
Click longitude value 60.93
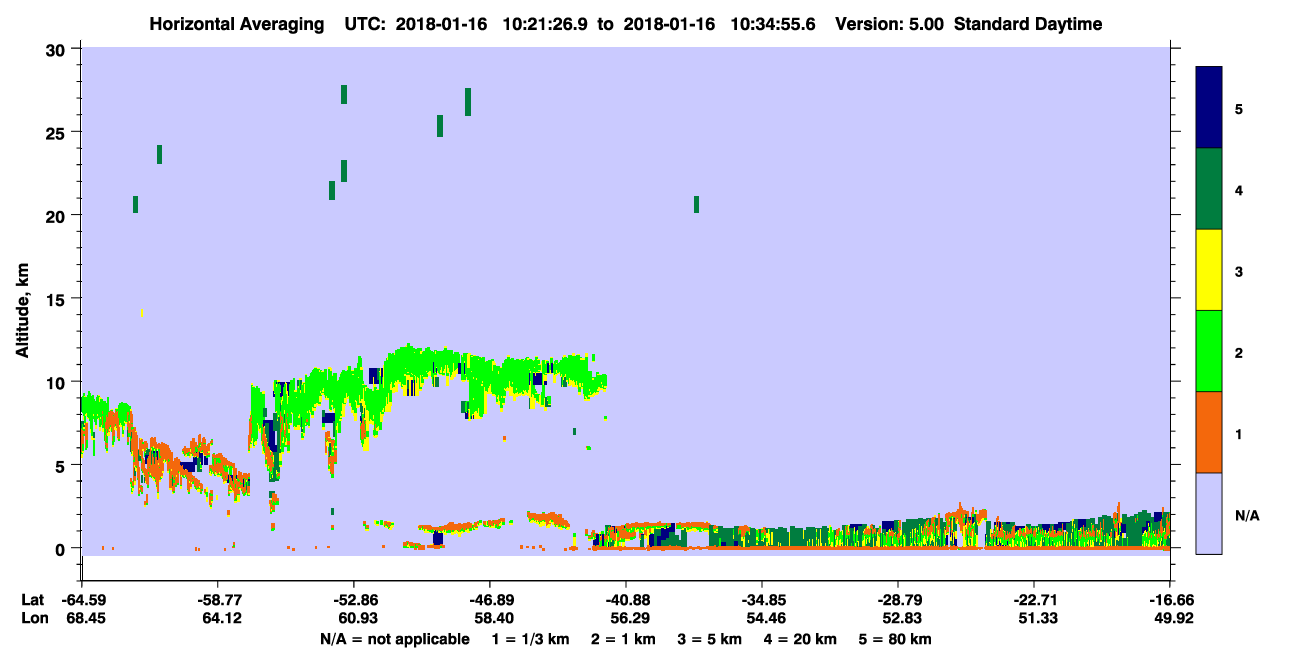click(357, 619)
